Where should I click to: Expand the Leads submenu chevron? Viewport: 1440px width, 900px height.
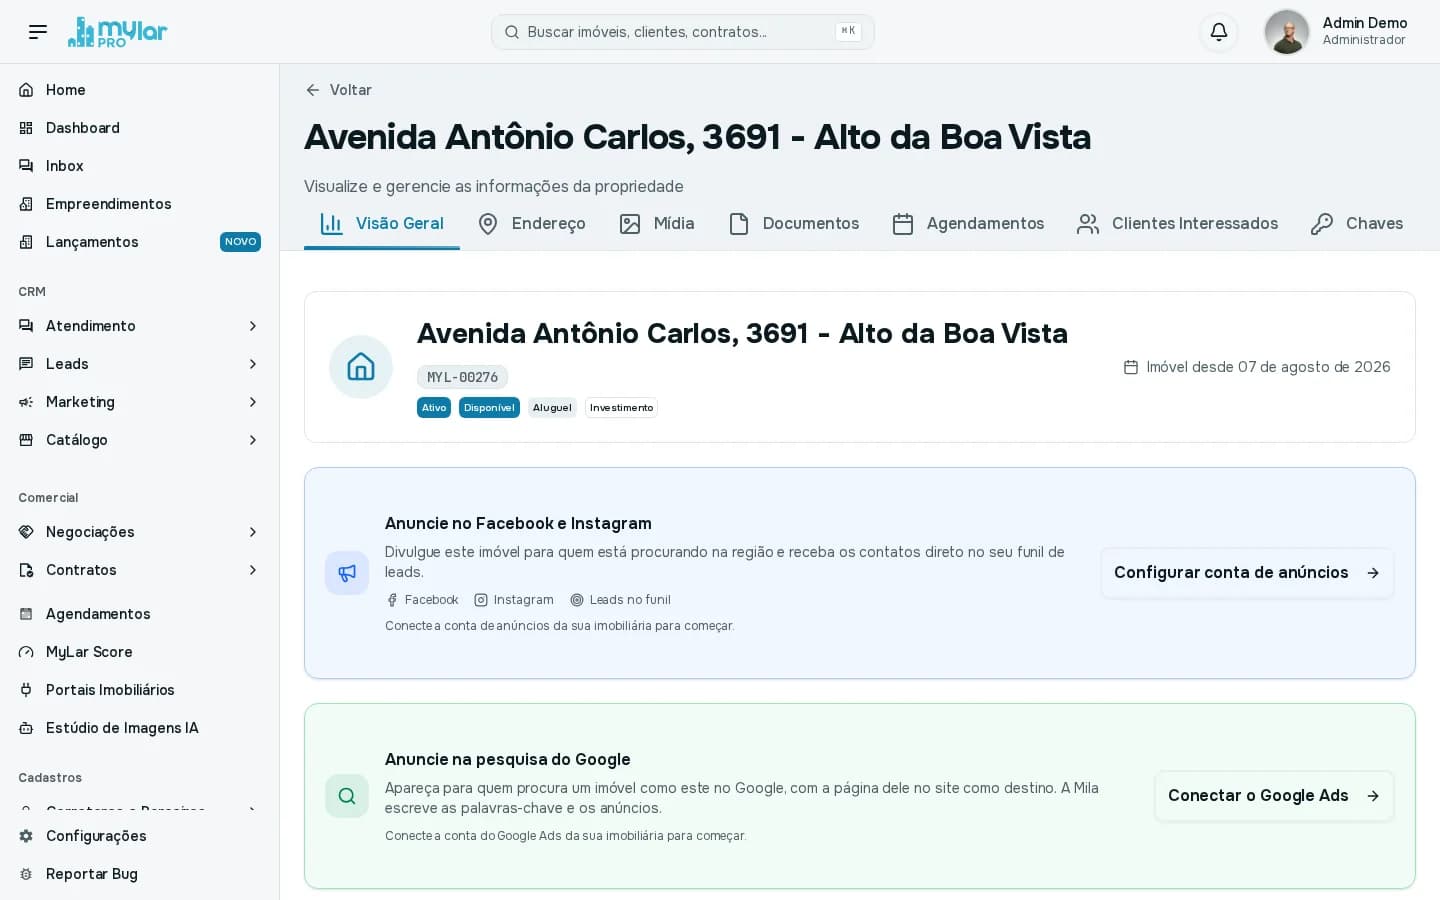coord(253,364)
